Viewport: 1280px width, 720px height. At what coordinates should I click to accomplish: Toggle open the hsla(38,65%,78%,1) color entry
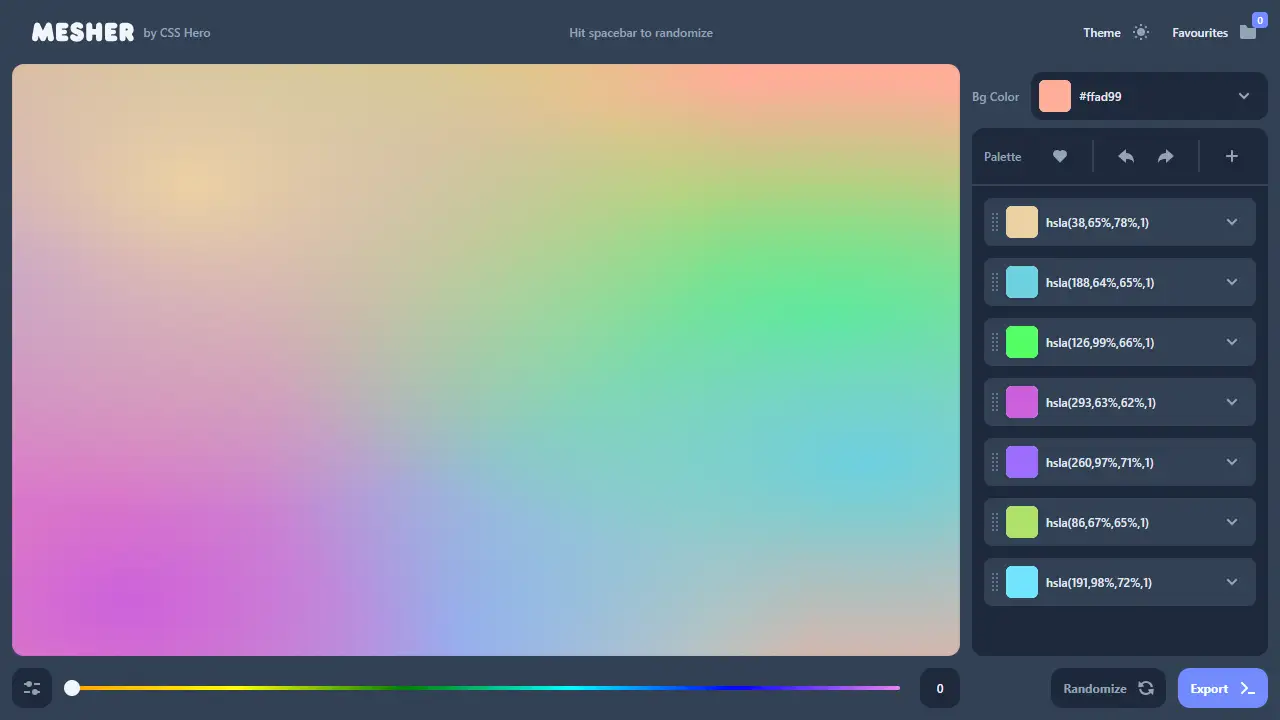coord(1232,222)
